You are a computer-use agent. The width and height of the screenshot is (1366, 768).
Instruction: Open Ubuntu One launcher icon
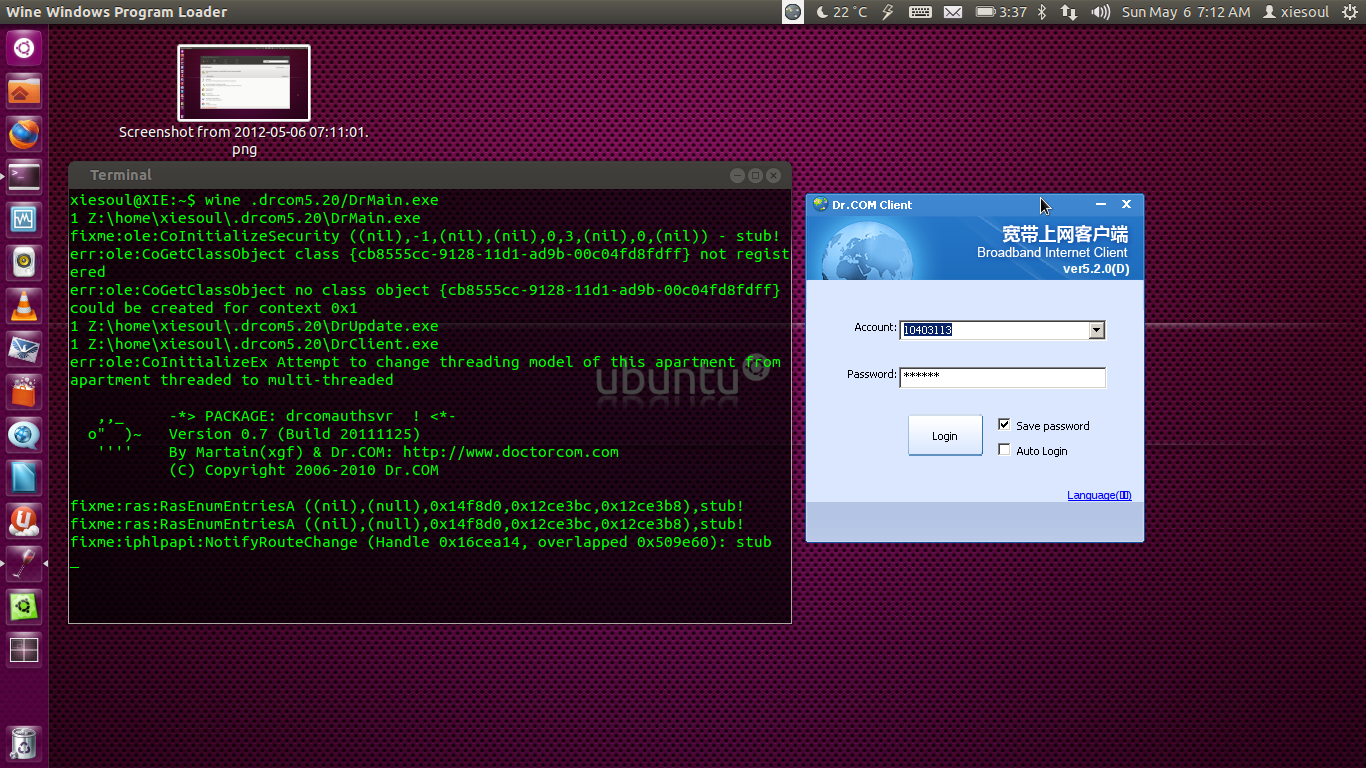point(24,520)
